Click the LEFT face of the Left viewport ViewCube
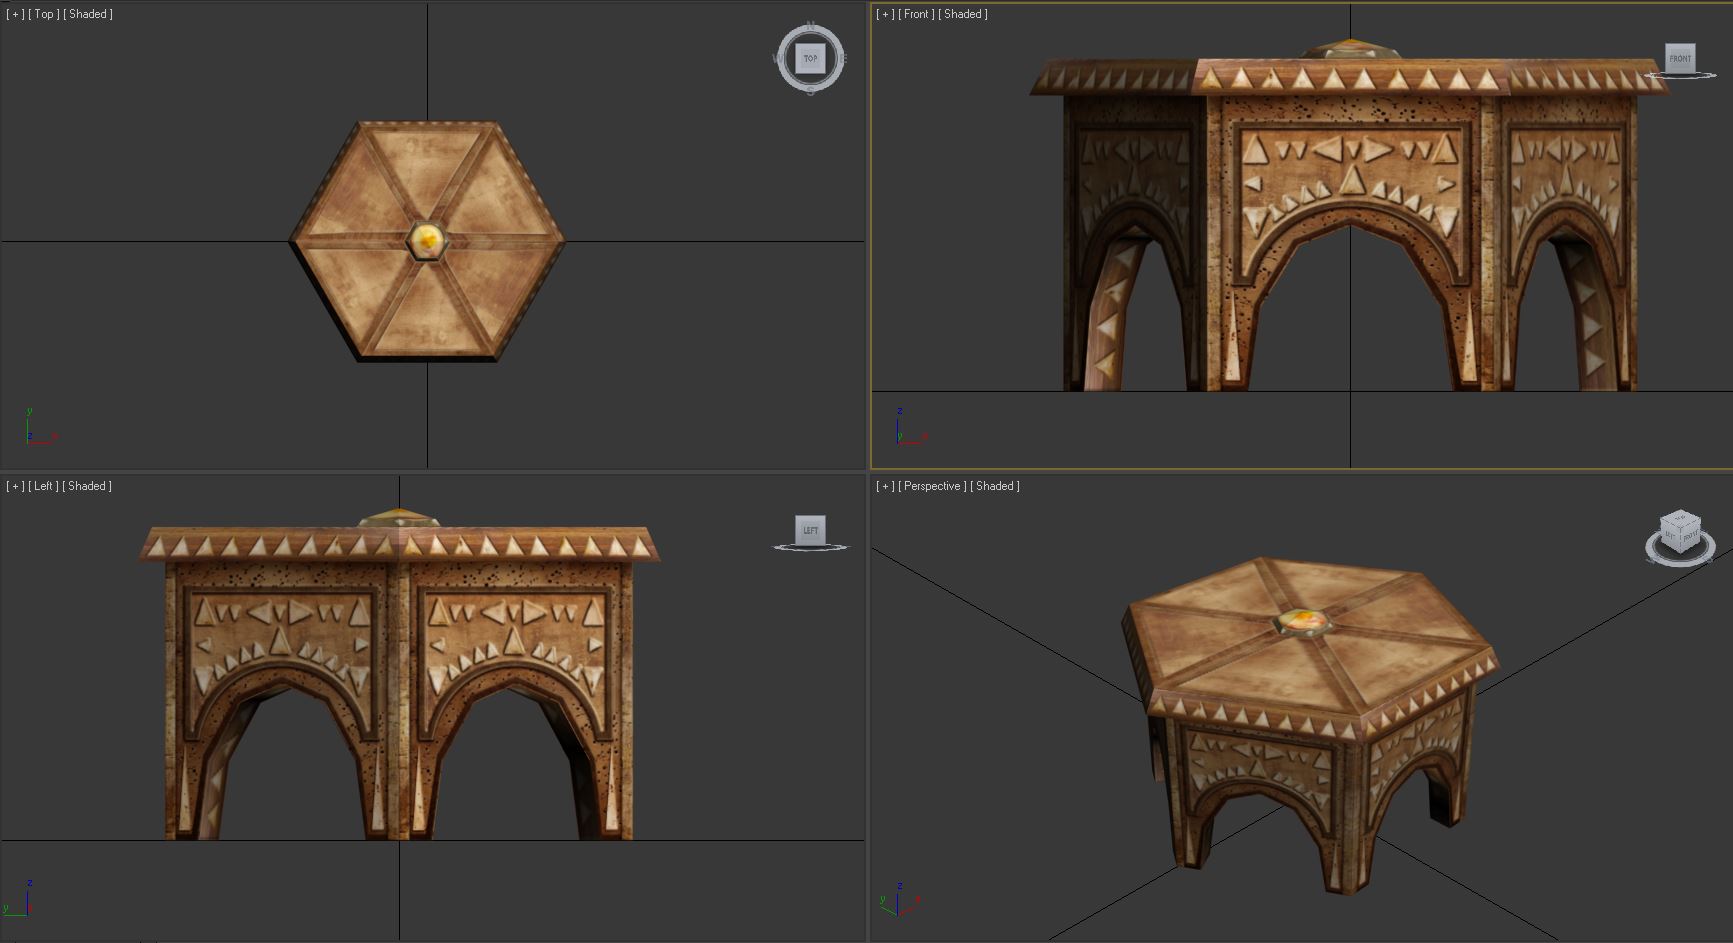Image resolution: width=1733 pixels, height=943 pixels. coord(810,530)
